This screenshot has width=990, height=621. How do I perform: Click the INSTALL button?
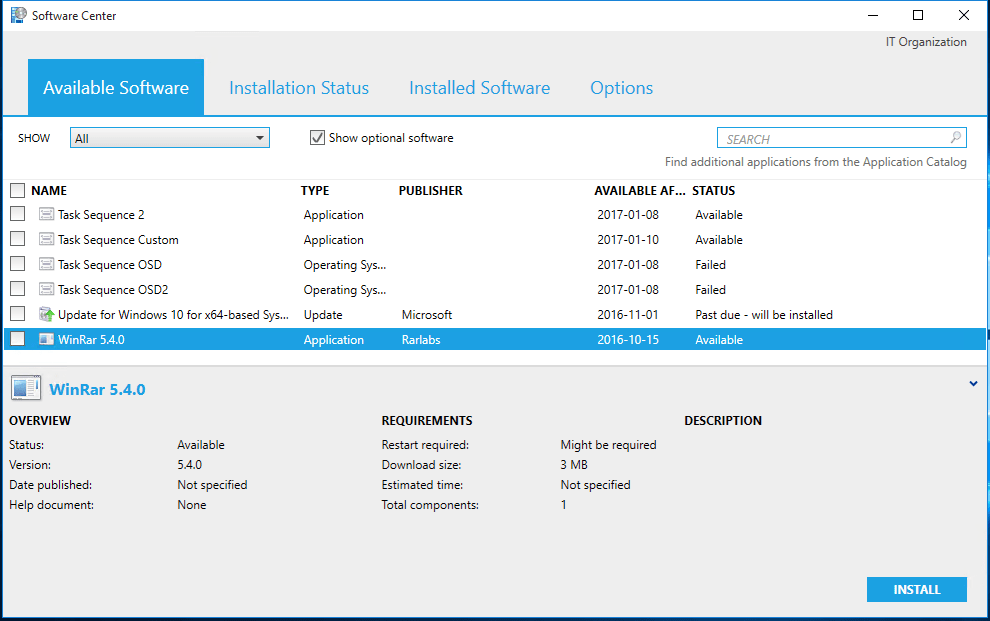[x=917, y=589]
